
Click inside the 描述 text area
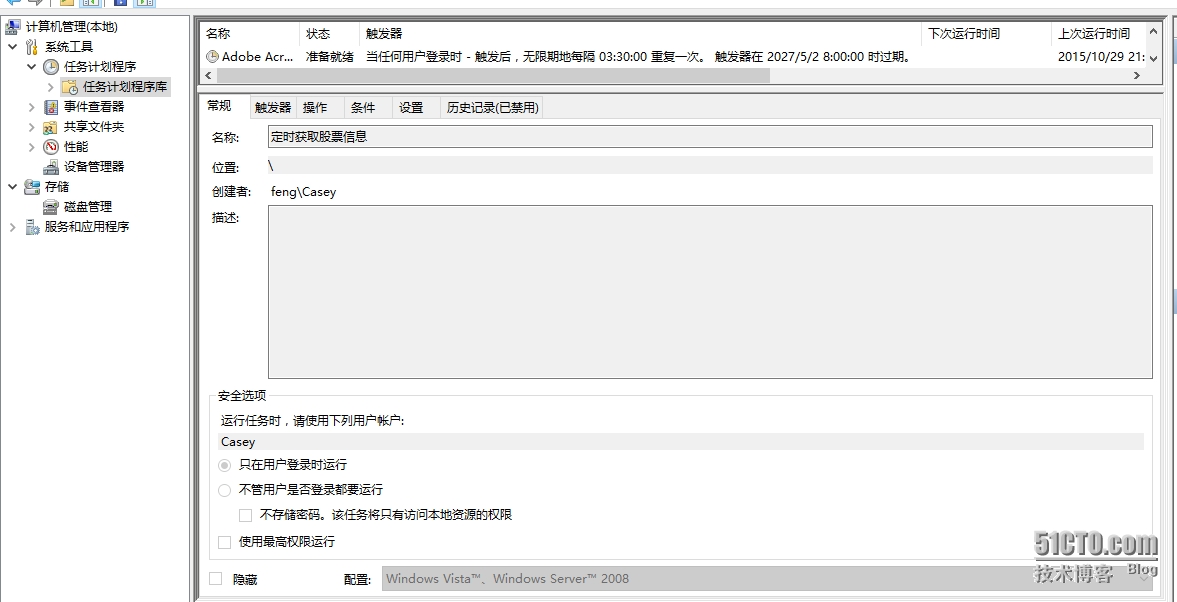click(710, 292)
